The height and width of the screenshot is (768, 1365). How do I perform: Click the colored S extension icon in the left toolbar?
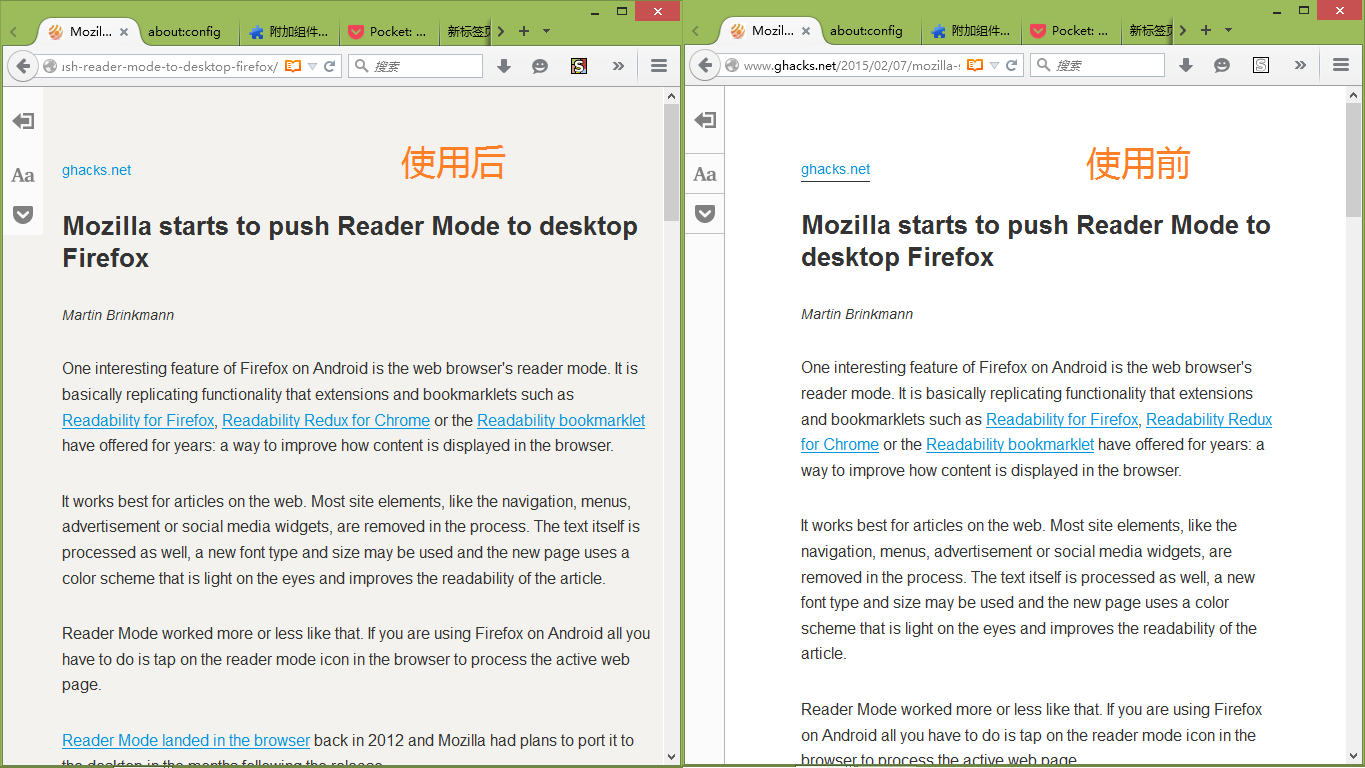579,66
